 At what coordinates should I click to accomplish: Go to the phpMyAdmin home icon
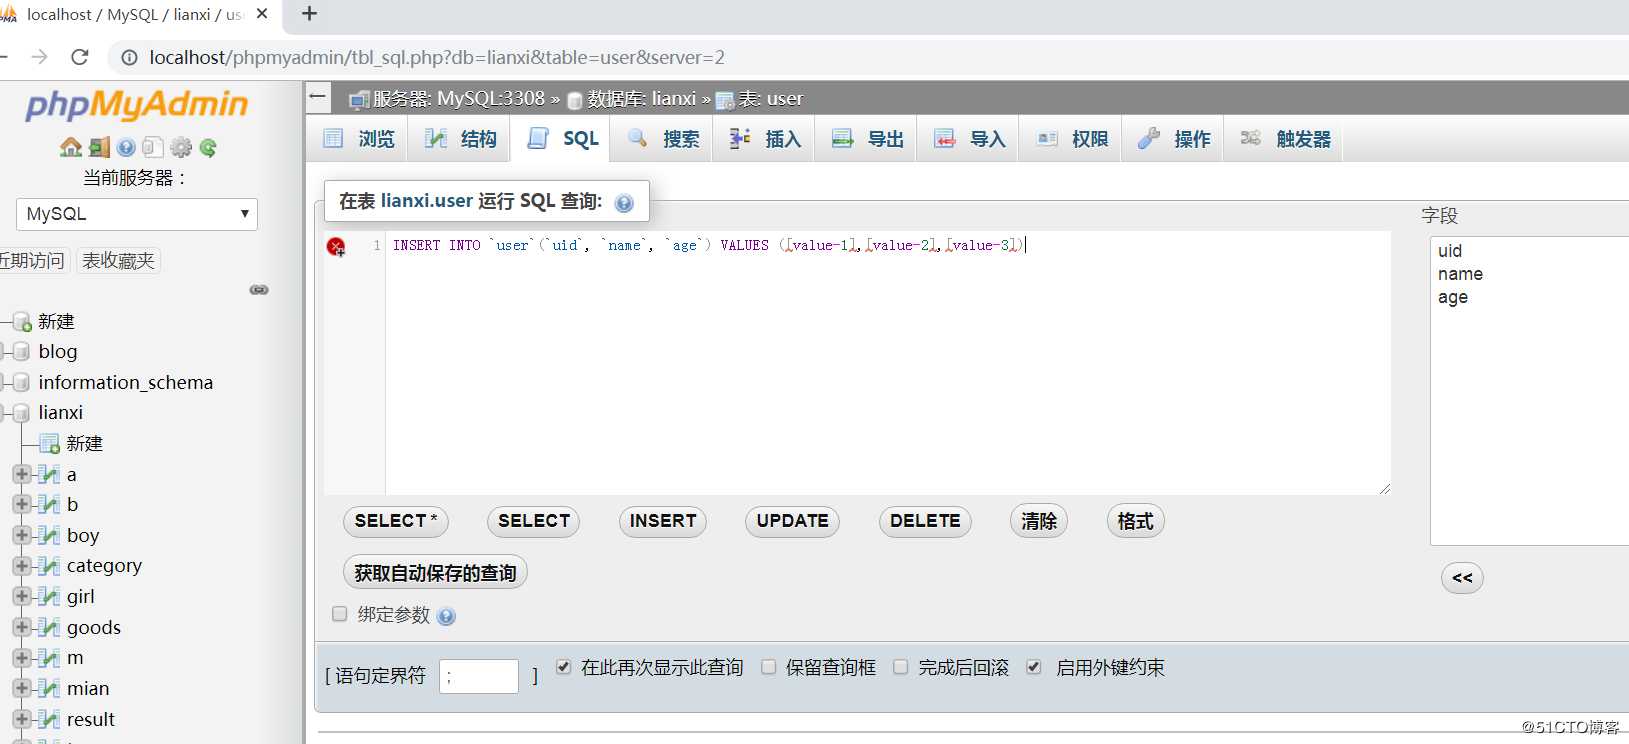(x=71, y=148)
